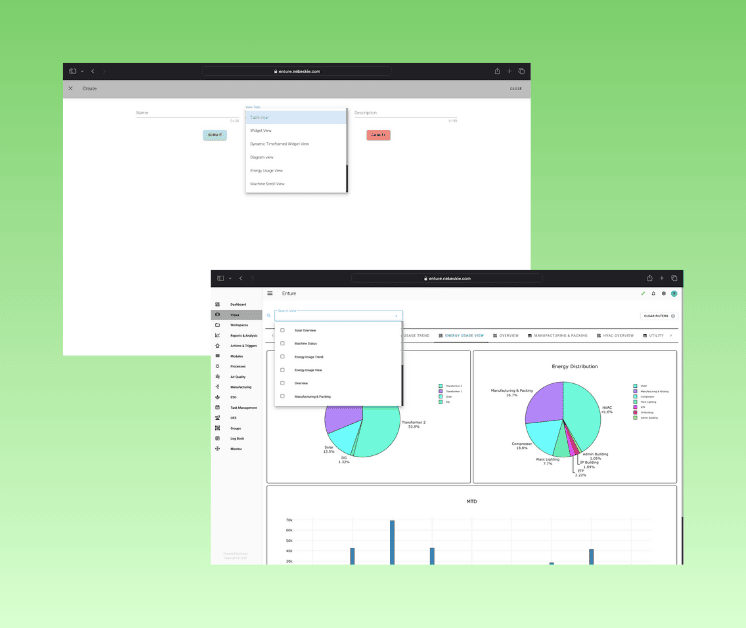Click the green edit pencil icon
Screen dimensions: 746x628
tap(643, 294)
